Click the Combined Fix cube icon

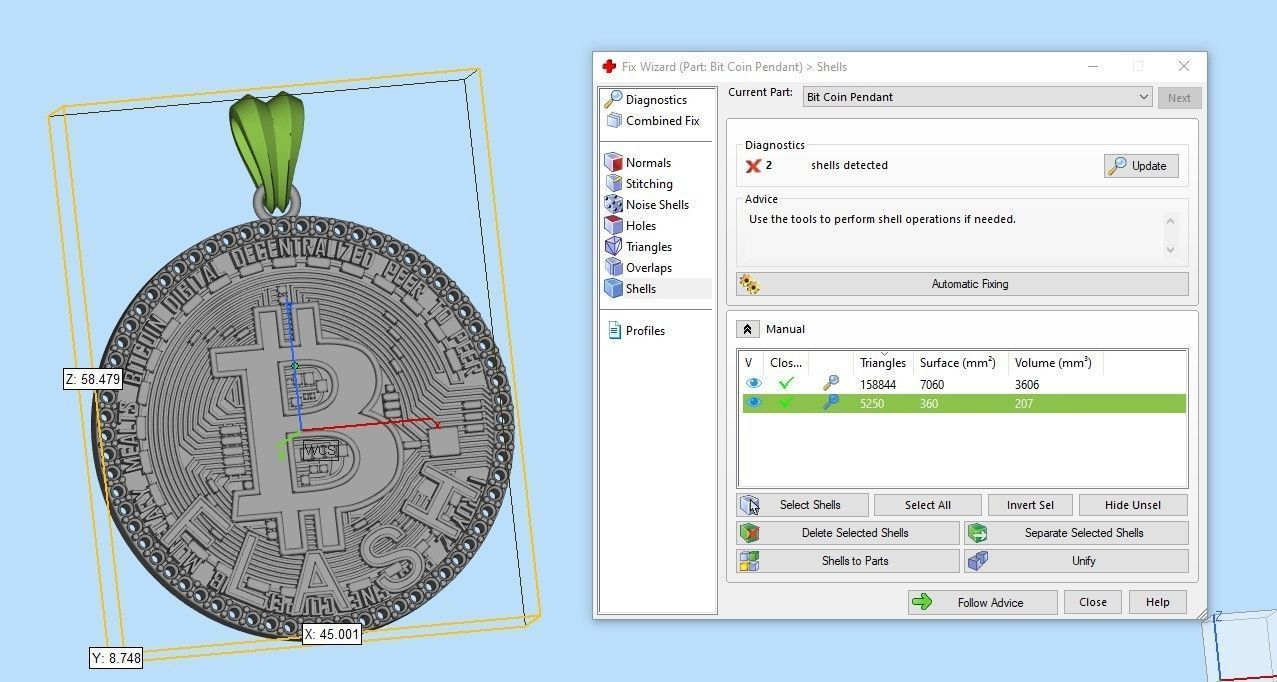(613, 121)
